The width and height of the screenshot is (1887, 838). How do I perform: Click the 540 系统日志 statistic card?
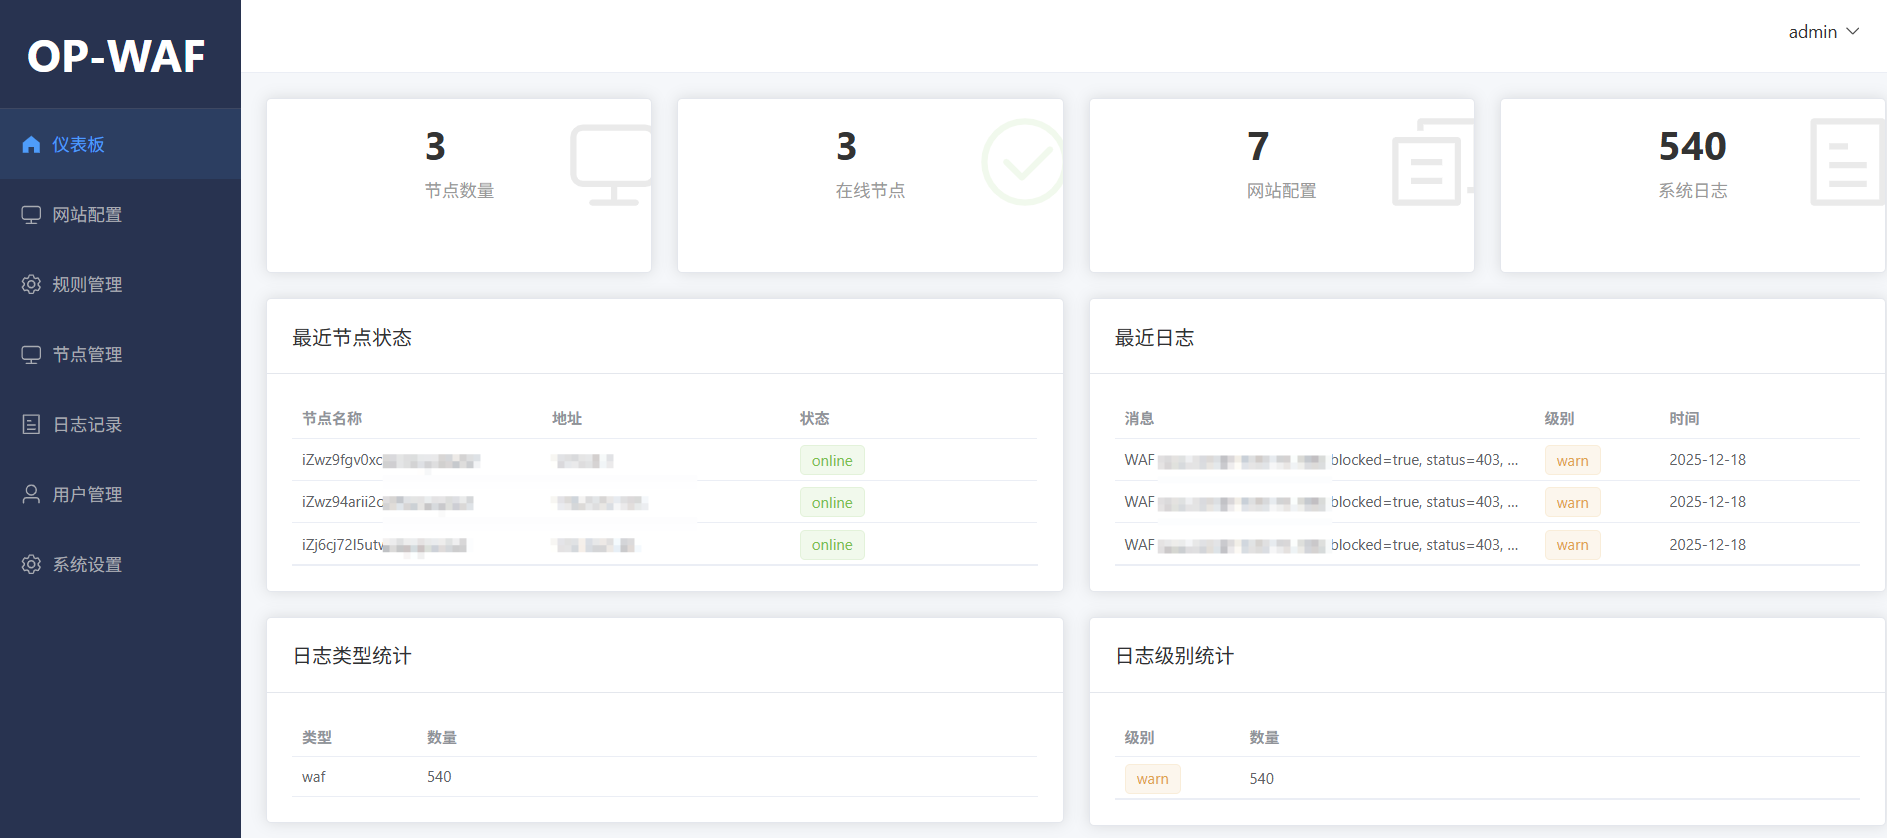point(1692,185)
